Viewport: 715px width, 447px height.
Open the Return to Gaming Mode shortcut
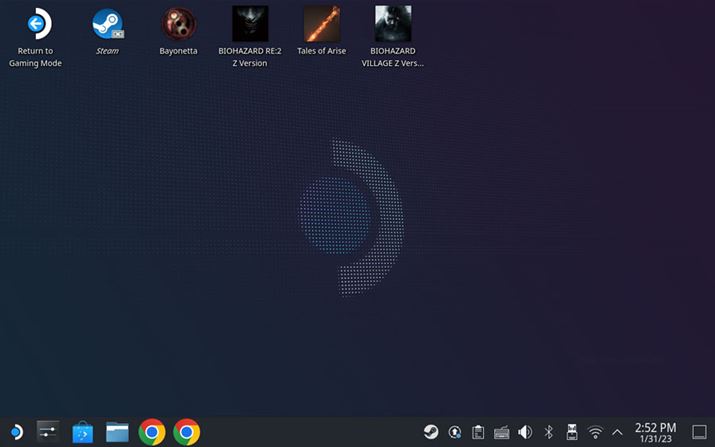coord(36,24)
